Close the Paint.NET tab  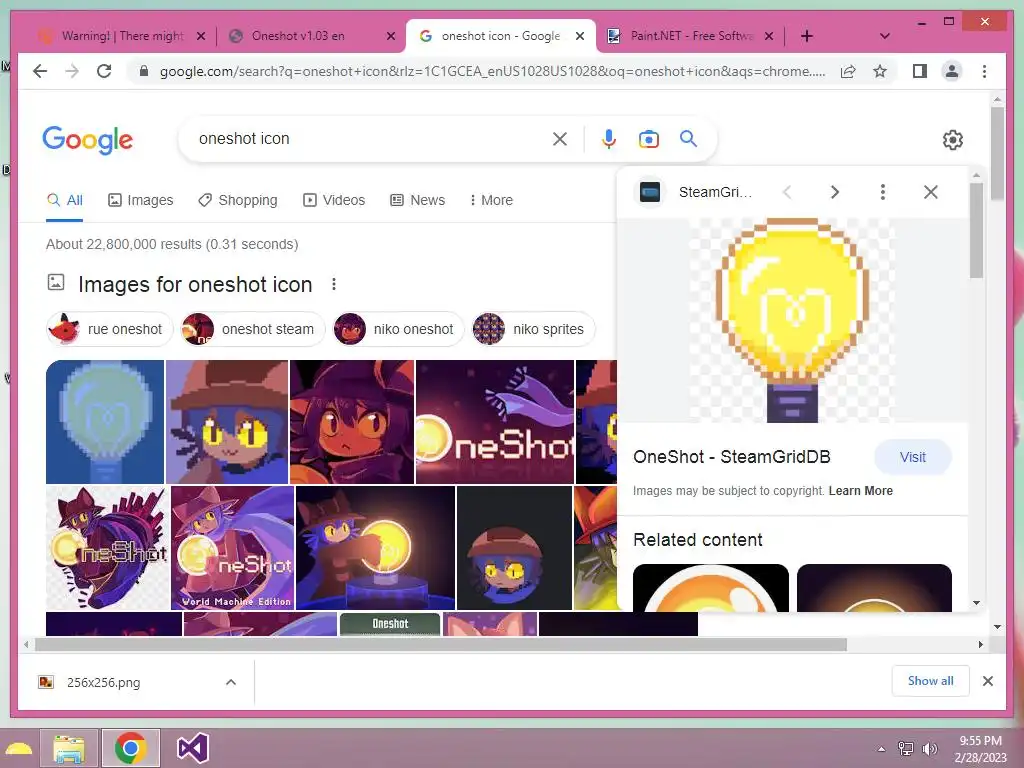click(769, 36)
